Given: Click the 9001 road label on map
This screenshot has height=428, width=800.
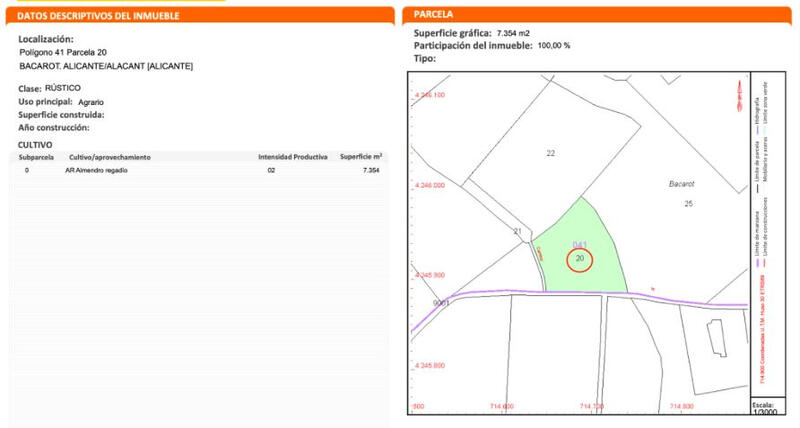Looking at the screenshot, I should point(441,302).
